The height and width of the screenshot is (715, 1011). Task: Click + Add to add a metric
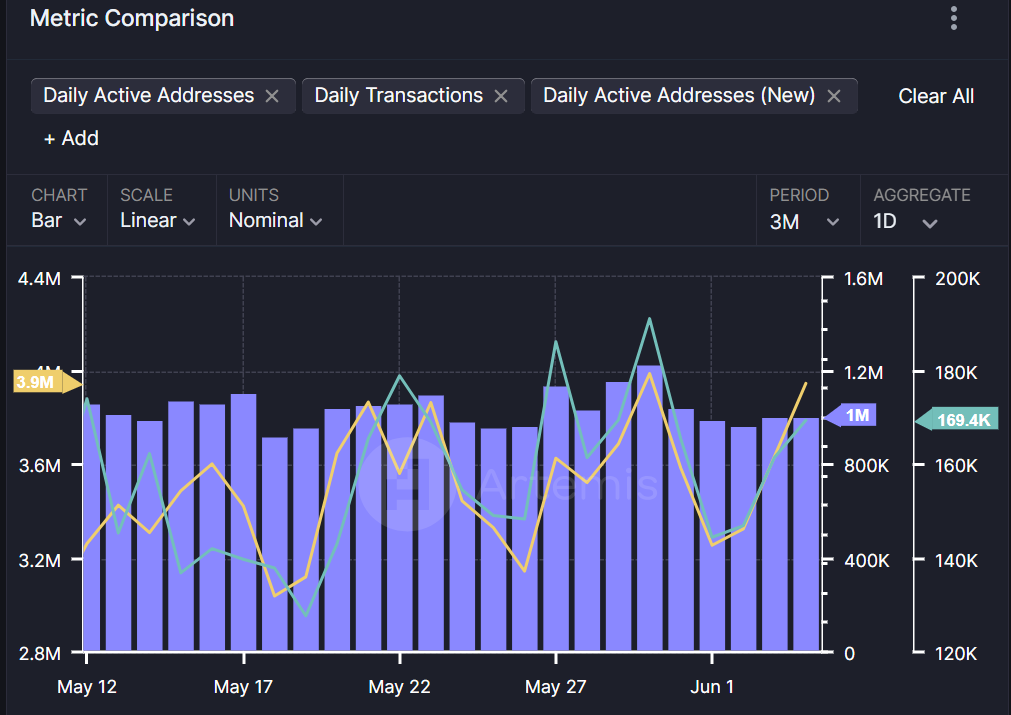click(71, 138)
